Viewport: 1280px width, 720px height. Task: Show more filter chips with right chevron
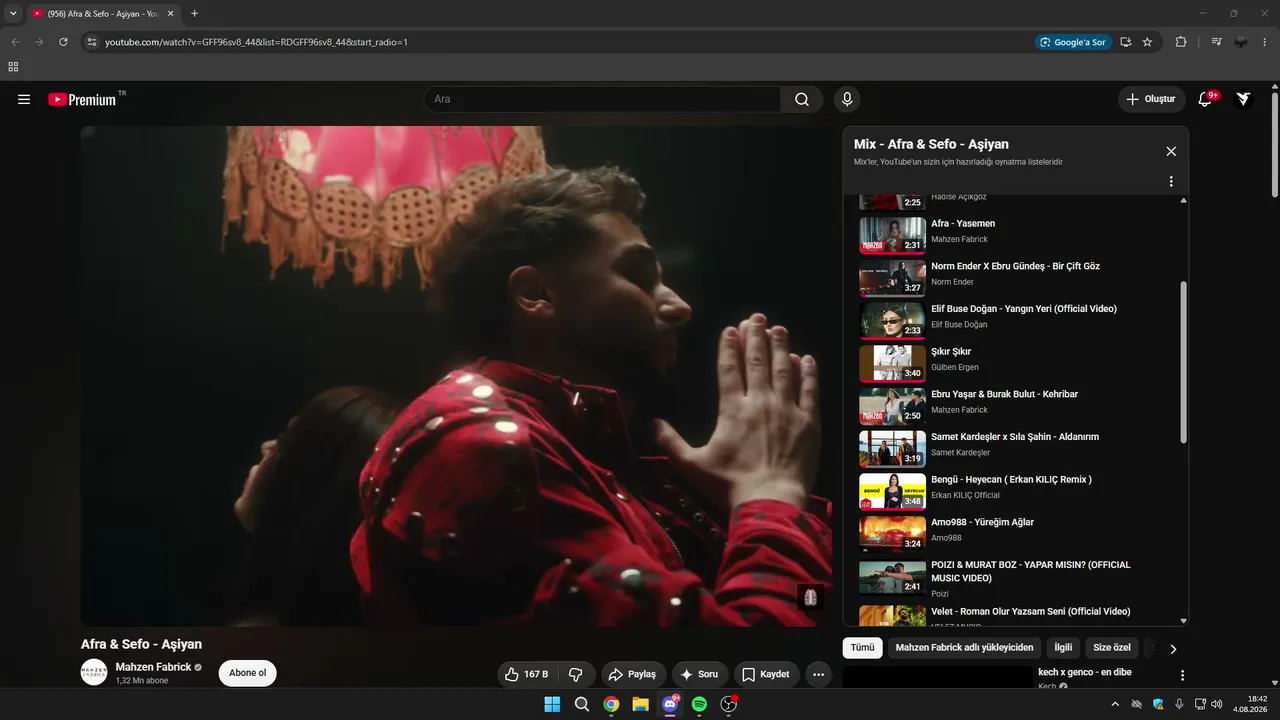(1173, 649)
